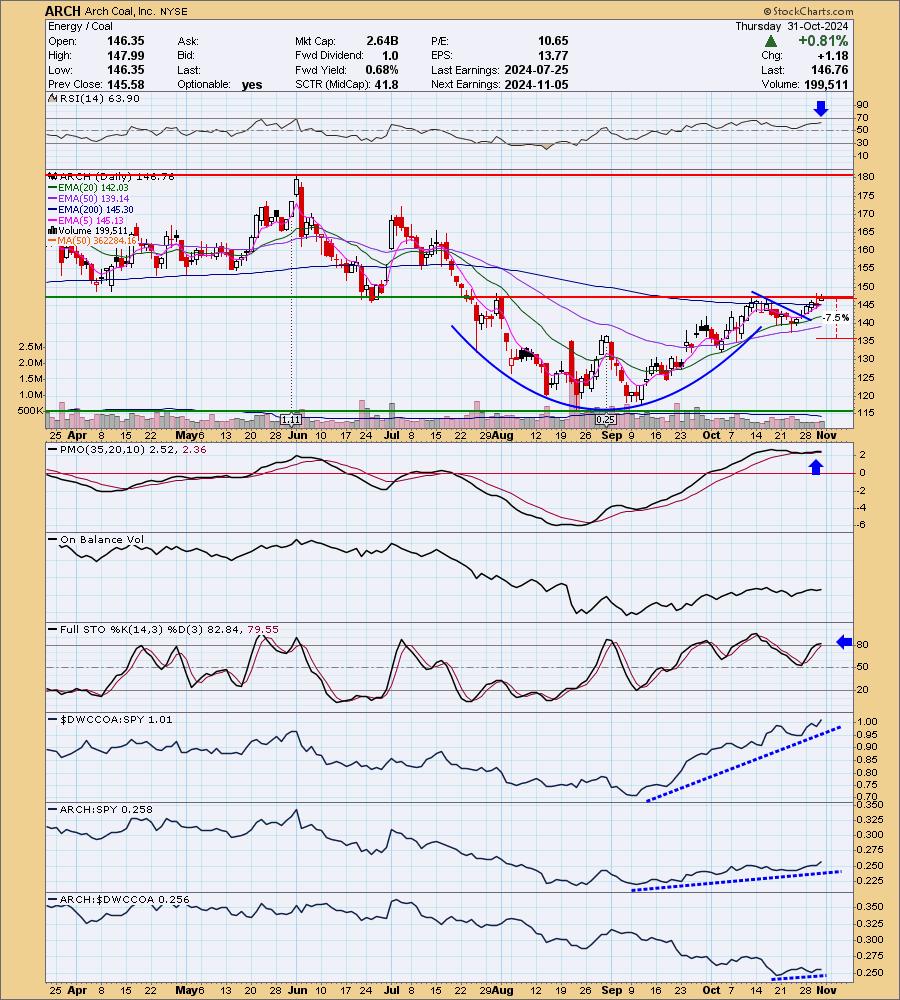Image resolution: width=900 pixels, height=1000 pixels.
Task: Select the +0.81% percent change
Action: [x=823, y=41]
